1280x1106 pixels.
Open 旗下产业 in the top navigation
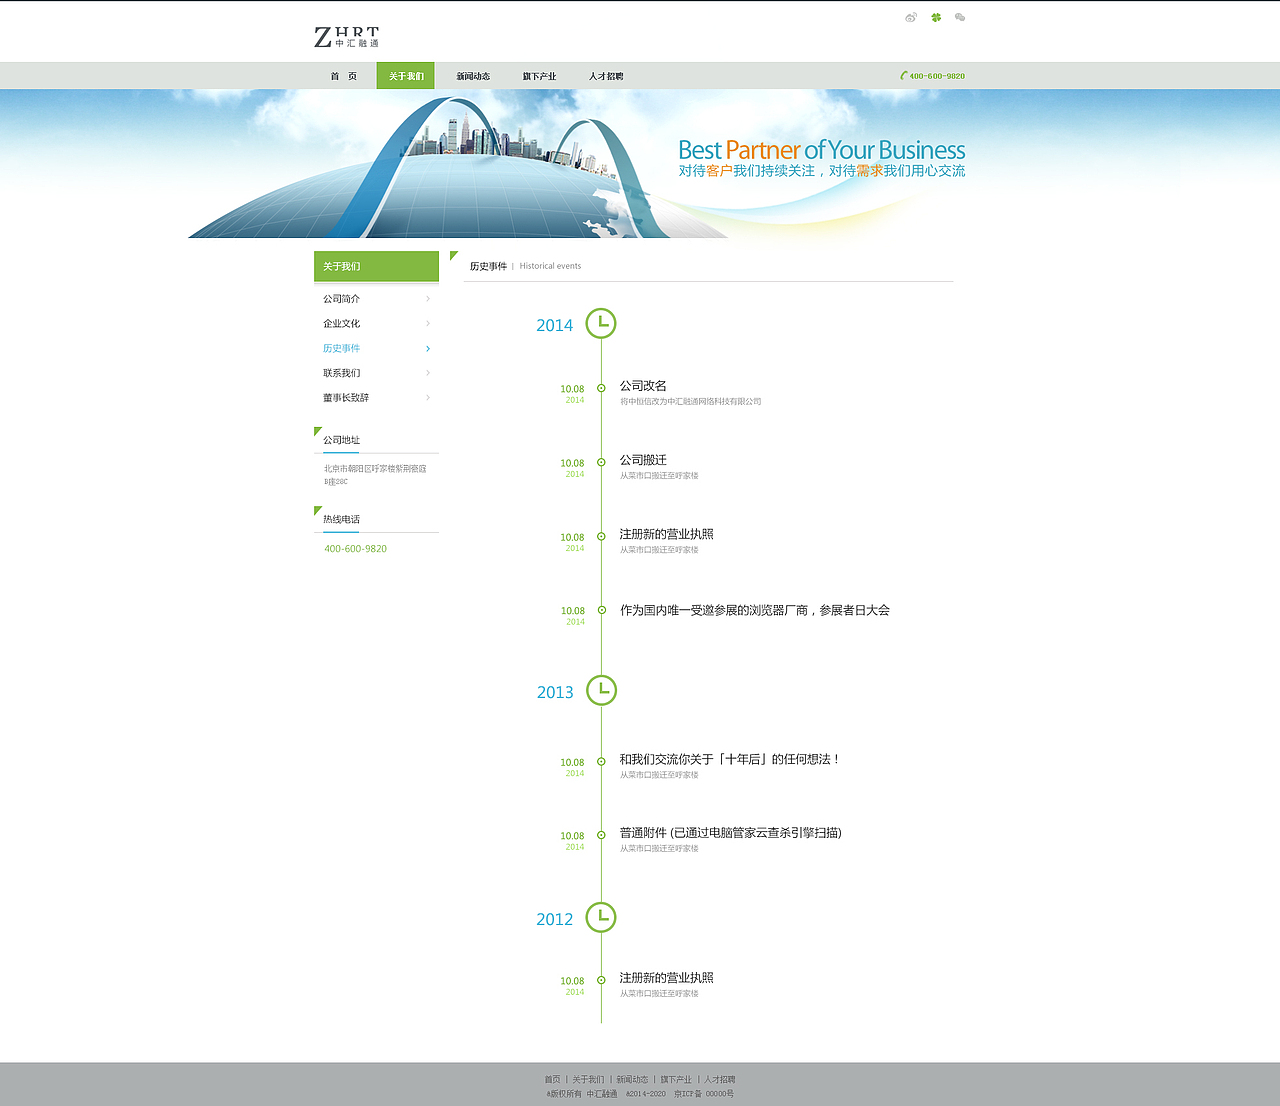coord(539,76)
